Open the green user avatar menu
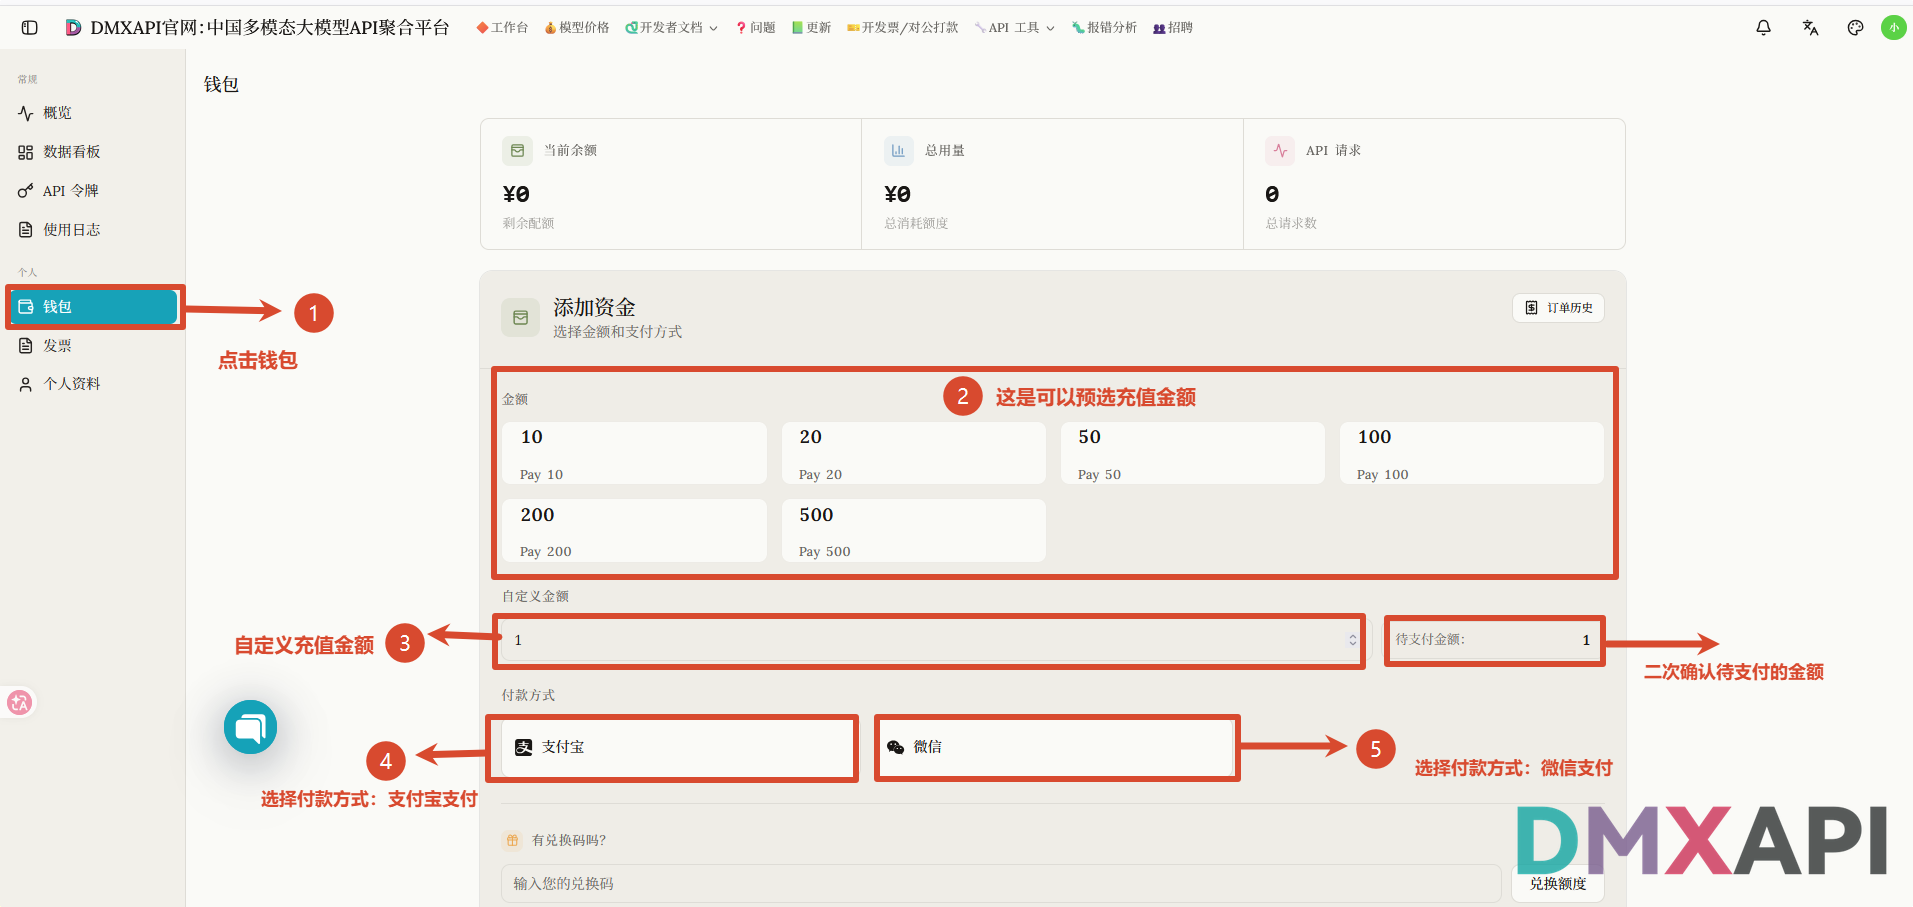The height and width of the screenshot is (907, 1913). pos(1893,28)
